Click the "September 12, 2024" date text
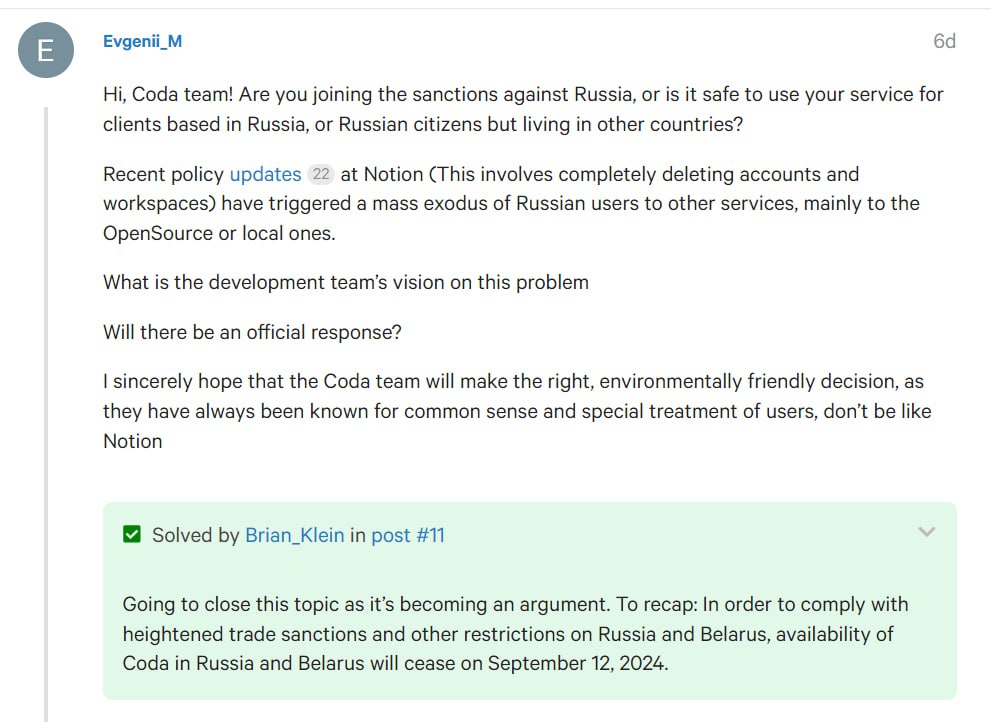Image resolution: width=991 pixels, height=722 pixels. 576,663
